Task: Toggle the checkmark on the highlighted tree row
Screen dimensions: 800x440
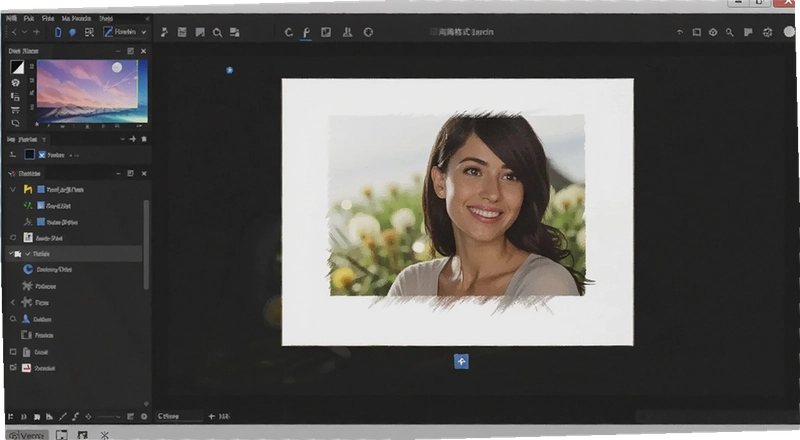Action: click(28, 254)
